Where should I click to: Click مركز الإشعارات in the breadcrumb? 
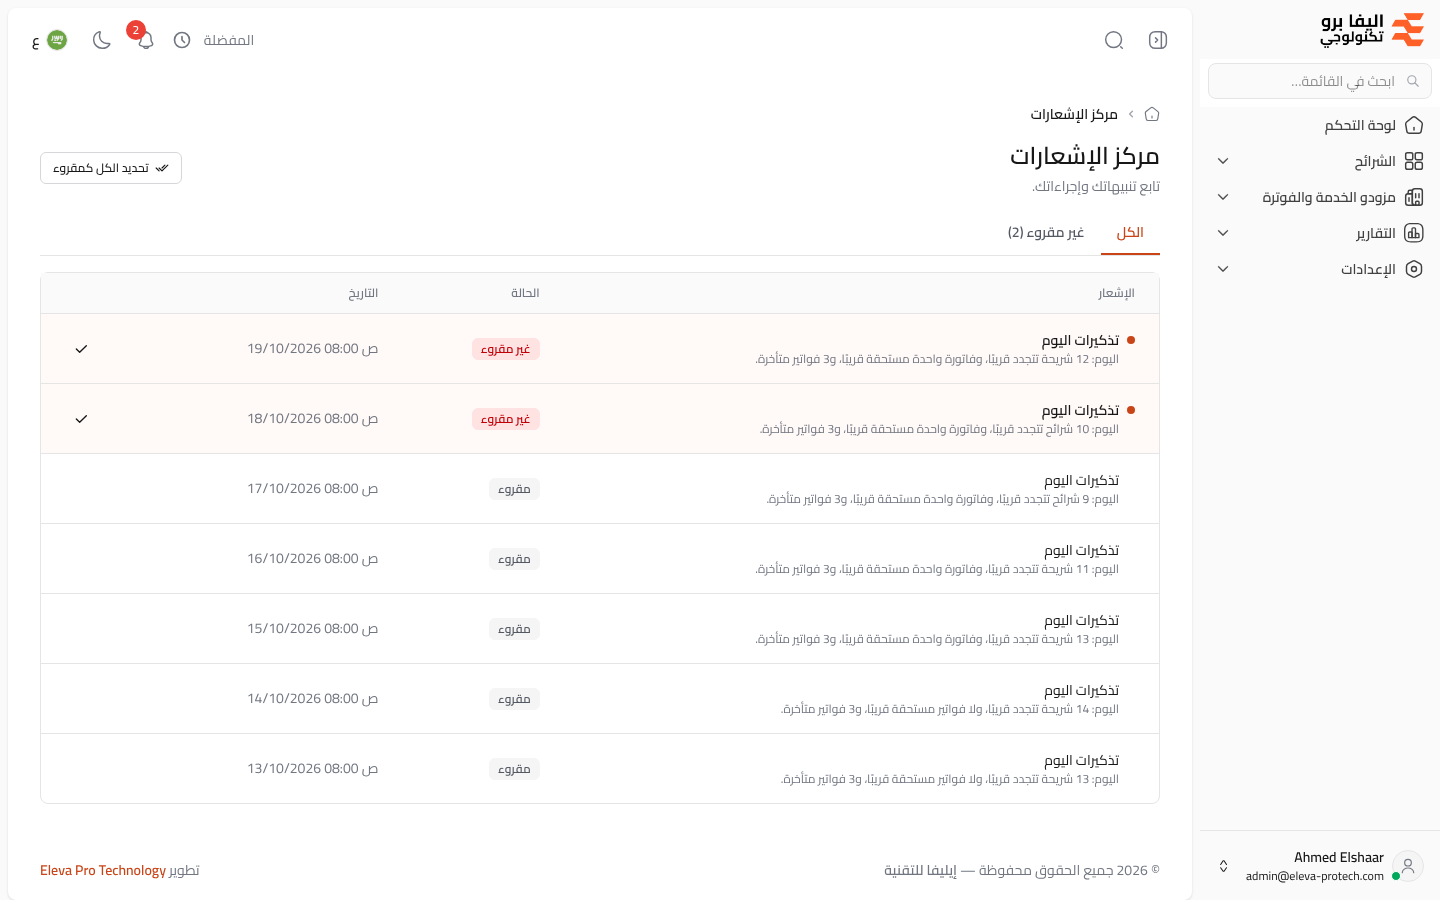tap(1074, 114)
